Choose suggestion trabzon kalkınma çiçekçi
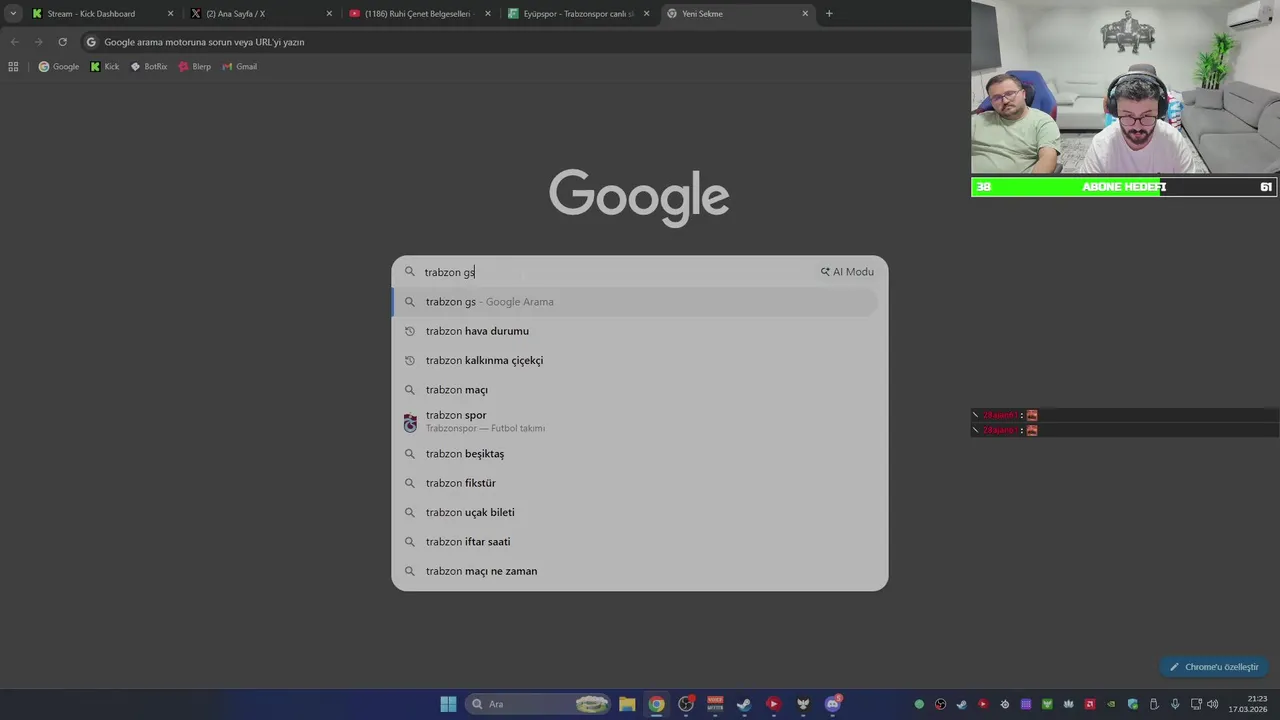1280x720 pixels. (x=635, y=360)
